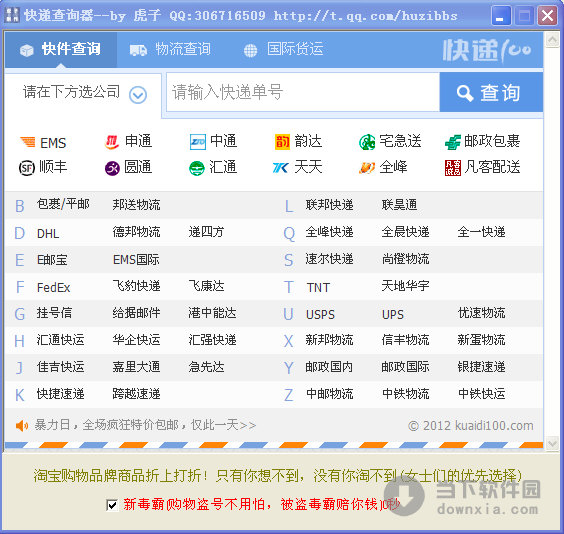Click the 宅急送 green logo icon
Image resolution: width=564 pixels, height=534 pixels.
[367, 142]
